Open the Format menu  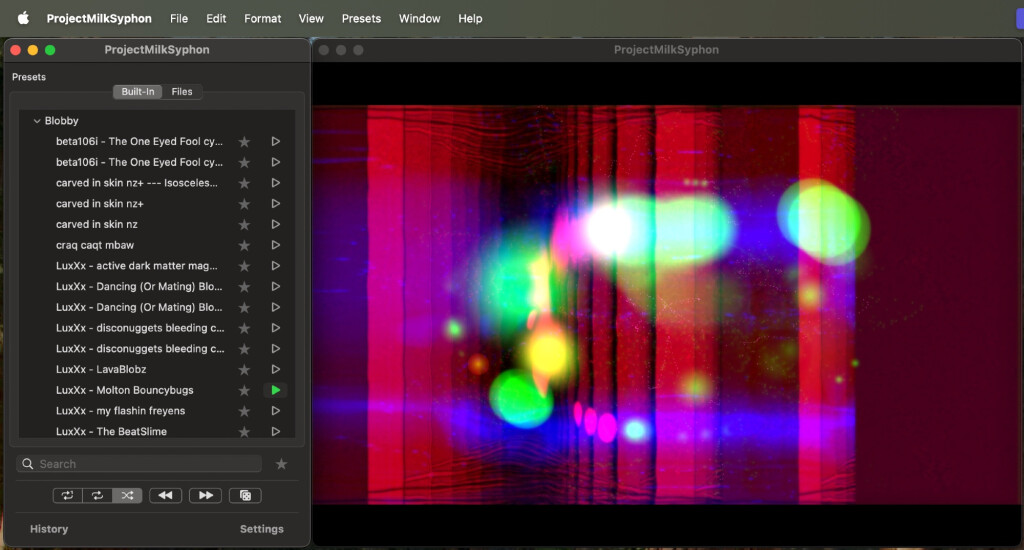262,18
